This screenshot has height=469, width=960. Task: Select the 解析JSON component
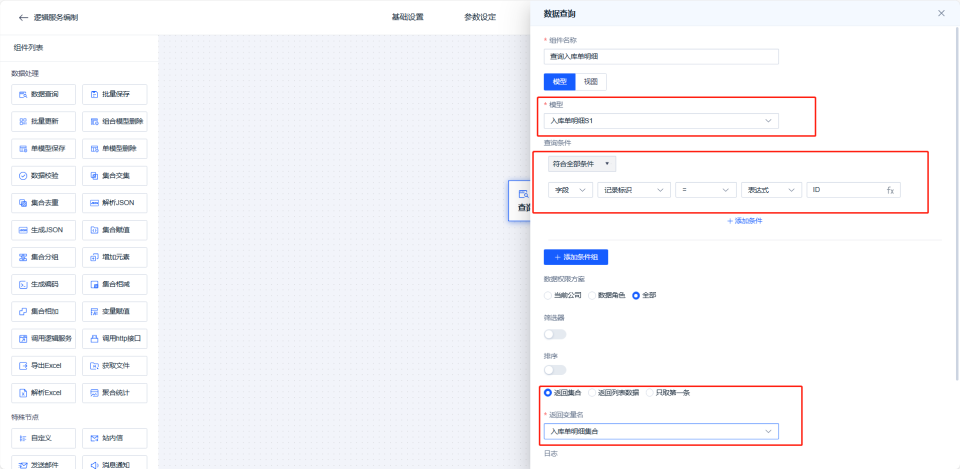click(114, 203)
